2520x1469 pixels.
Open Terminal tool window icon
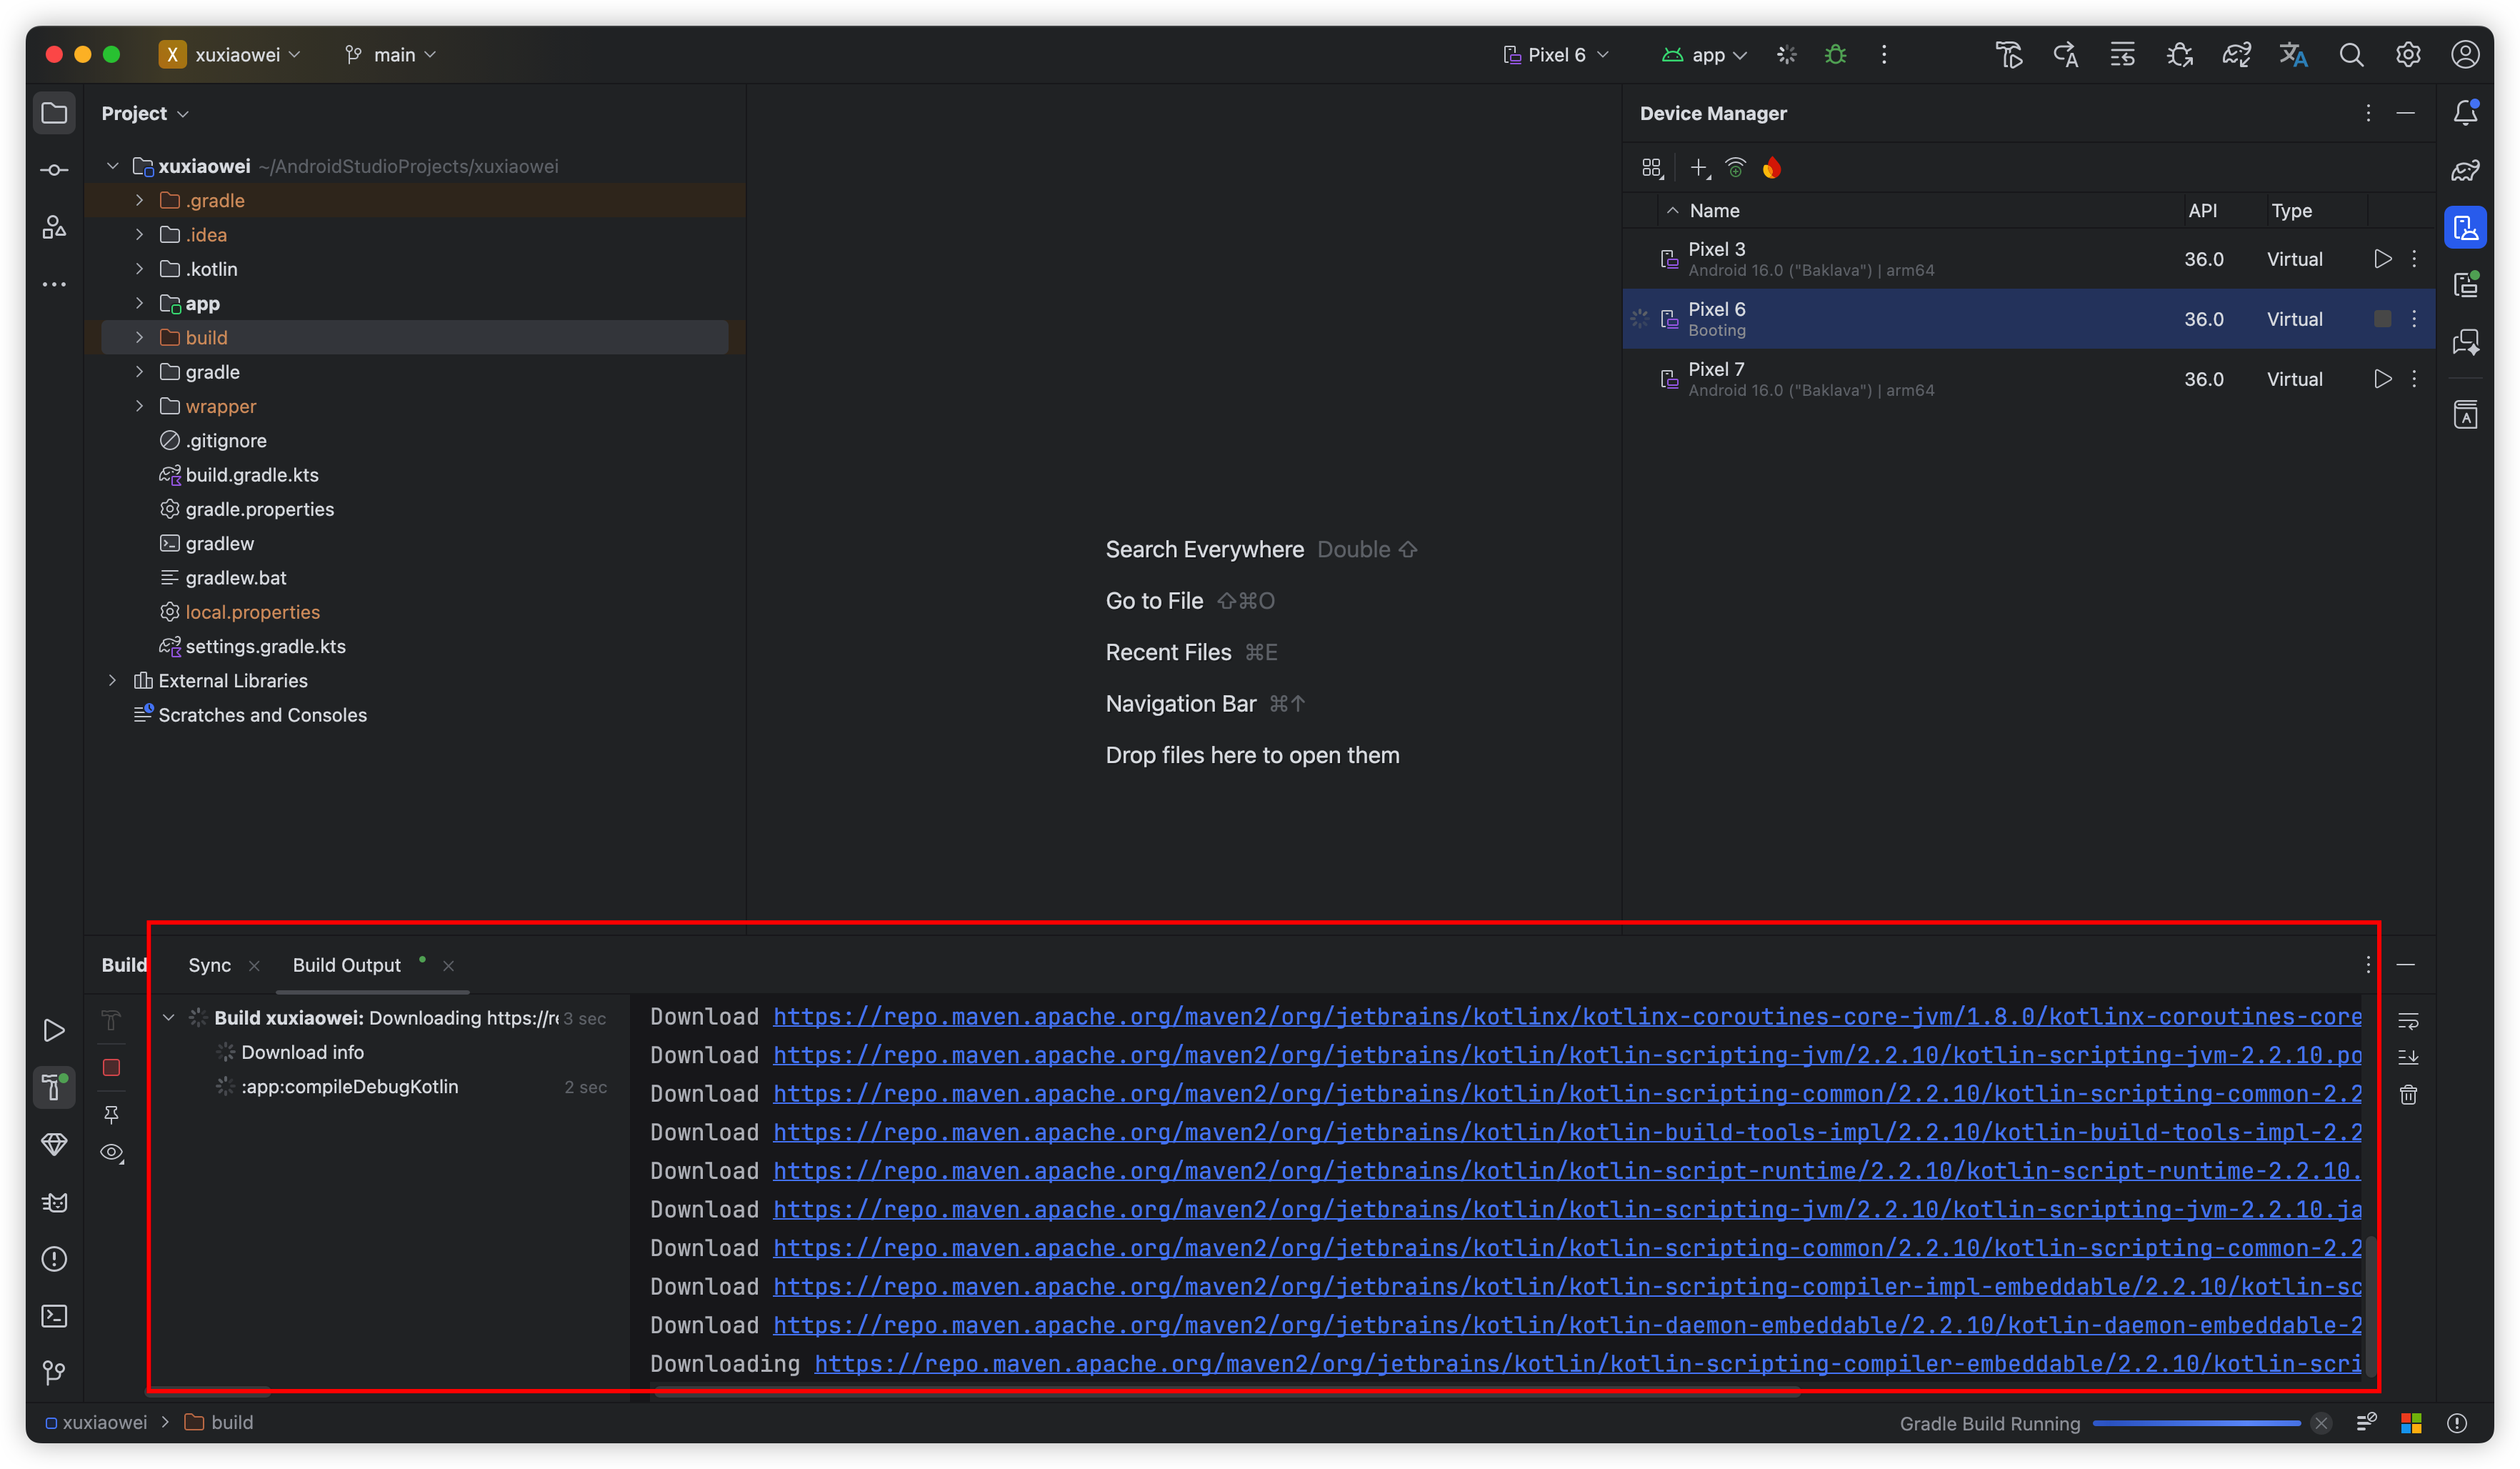[54, 1316]
